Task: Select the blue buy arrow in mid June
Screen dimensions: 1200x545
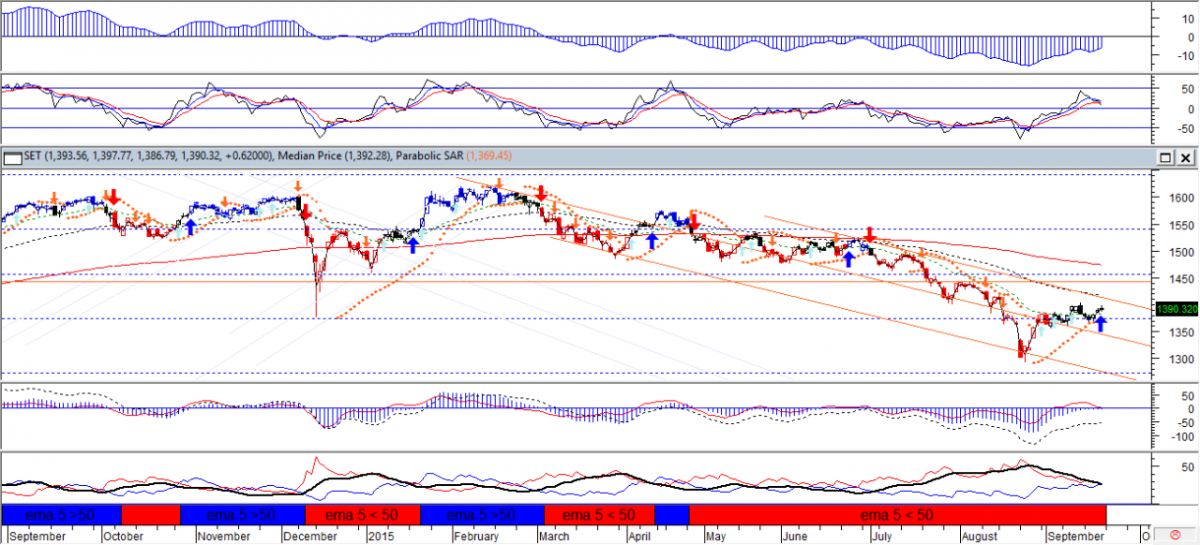Action: click(x=848, y=259)
